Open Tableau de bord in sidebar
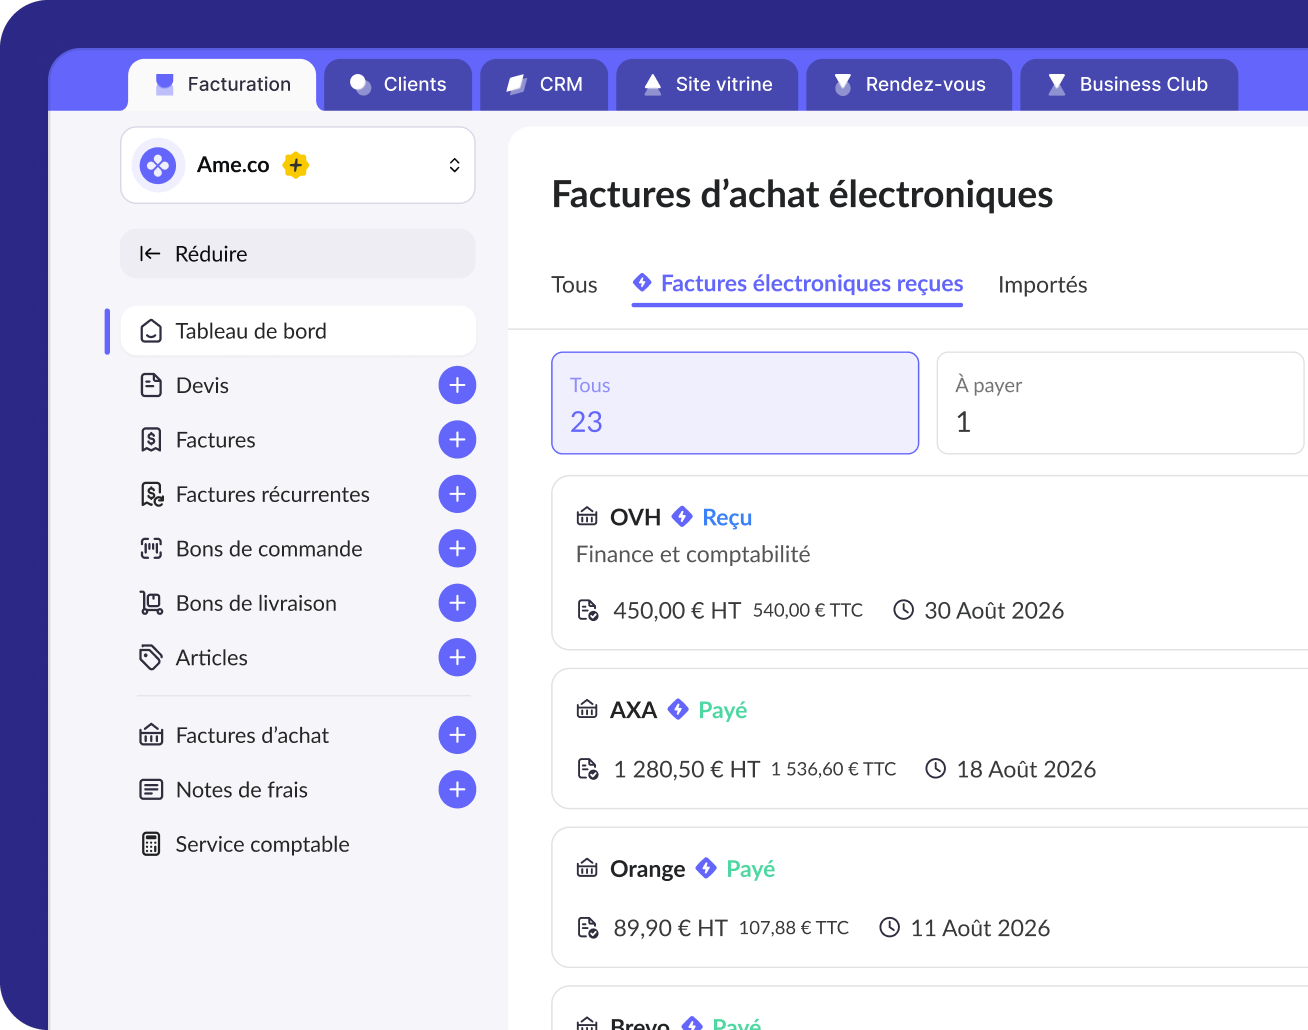 (x=298, y=331)
